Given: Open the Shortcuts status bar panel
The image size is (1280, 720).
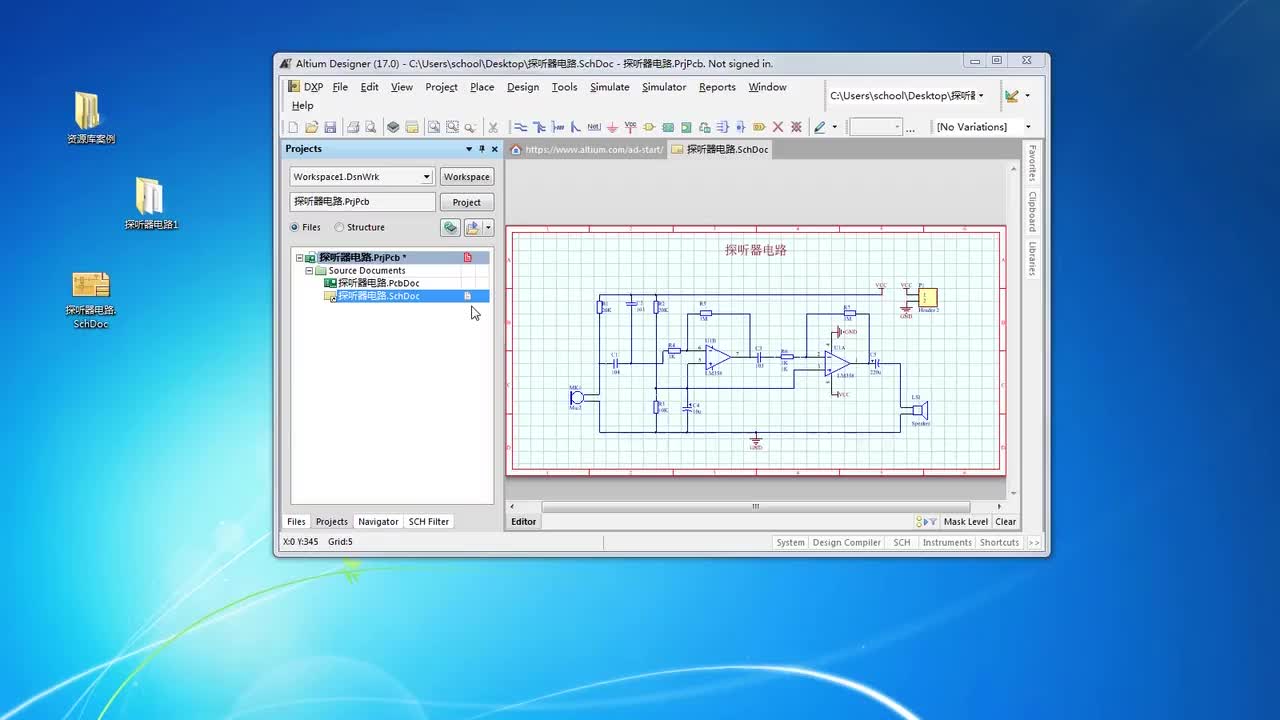Looking at the screenshot, I should (x=999, y=542).
